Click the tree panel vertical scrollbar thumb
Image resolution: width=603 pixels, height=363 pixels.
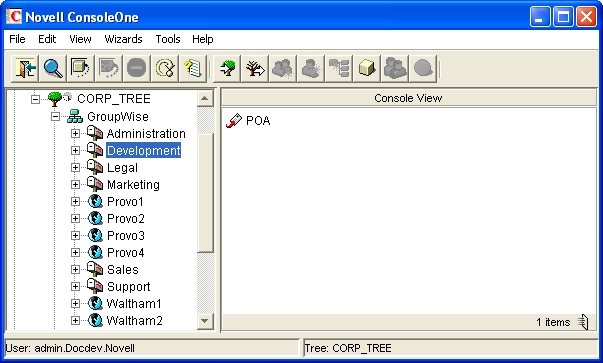(x=205, y=193)
